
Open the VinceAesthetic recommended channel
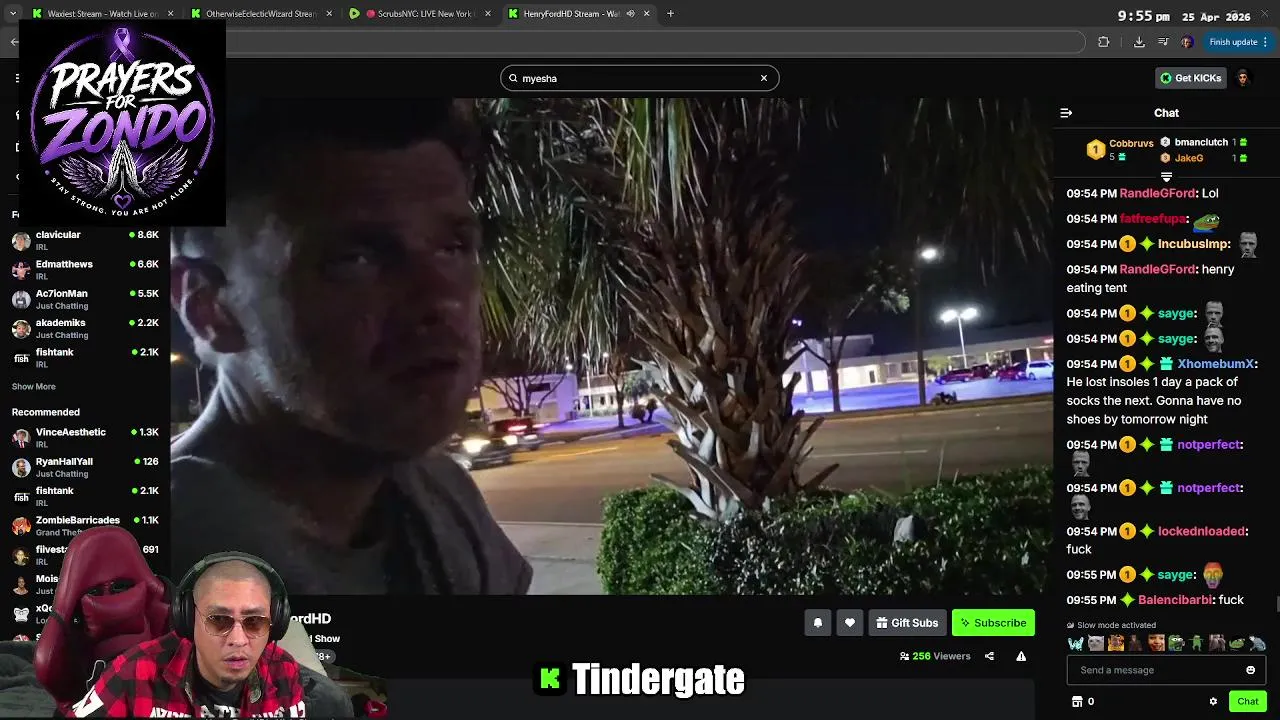point(85,438)
